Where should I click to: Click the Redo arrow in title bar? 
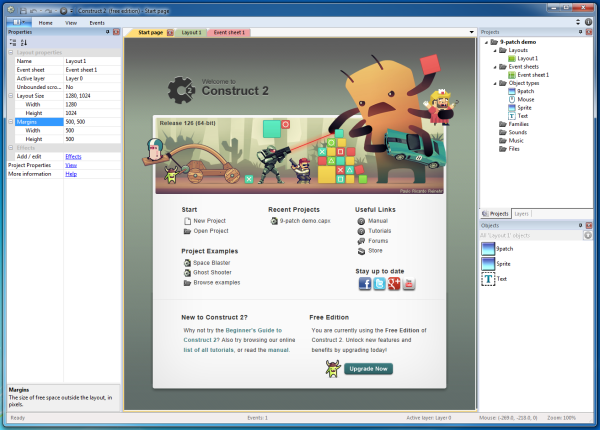pos(48,11)
